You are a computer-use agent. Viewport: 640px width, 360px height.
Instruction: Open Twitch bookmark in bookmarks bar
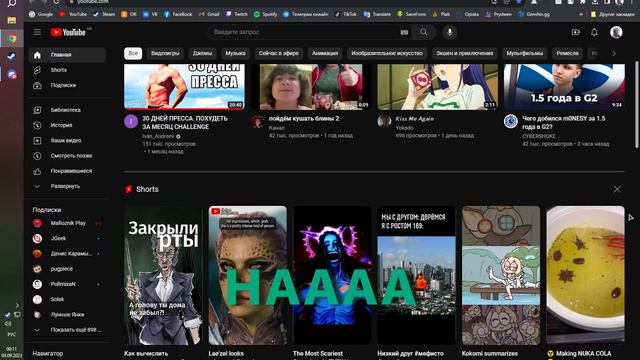tap(237, 14)
